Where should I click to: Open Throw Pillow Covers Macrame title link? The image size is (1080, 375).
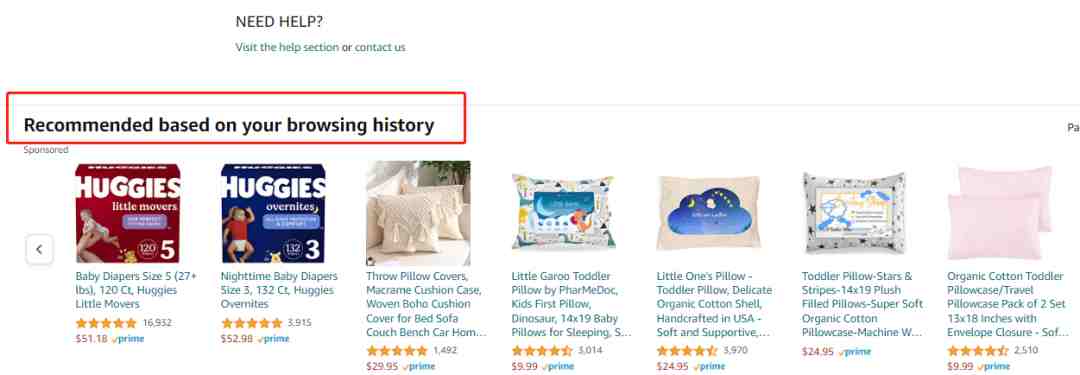[426, 304]
